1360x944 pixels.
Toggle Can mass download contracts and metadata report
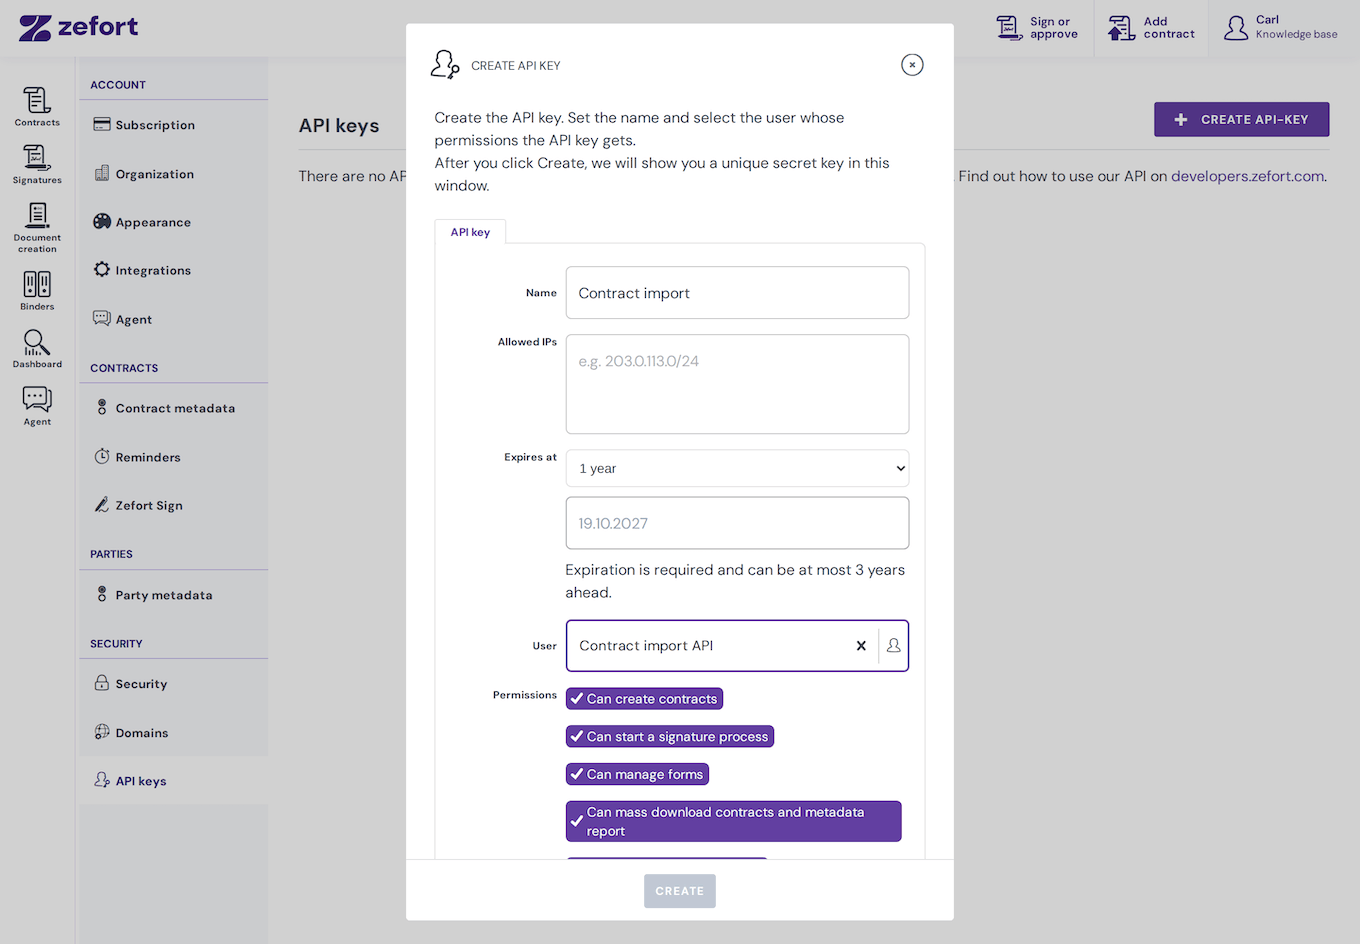733,821
